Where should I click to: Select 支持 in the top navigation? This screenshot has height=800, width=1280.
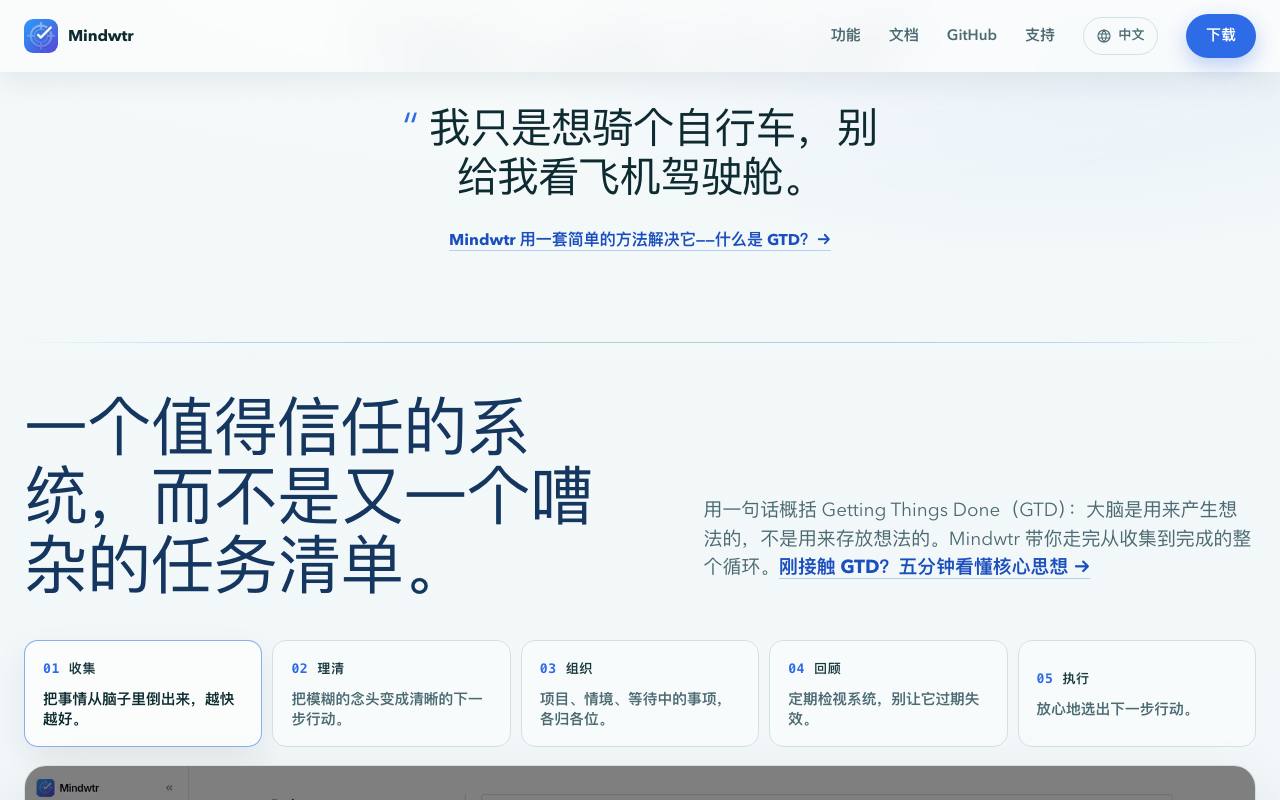click(x=1040, y=35)
